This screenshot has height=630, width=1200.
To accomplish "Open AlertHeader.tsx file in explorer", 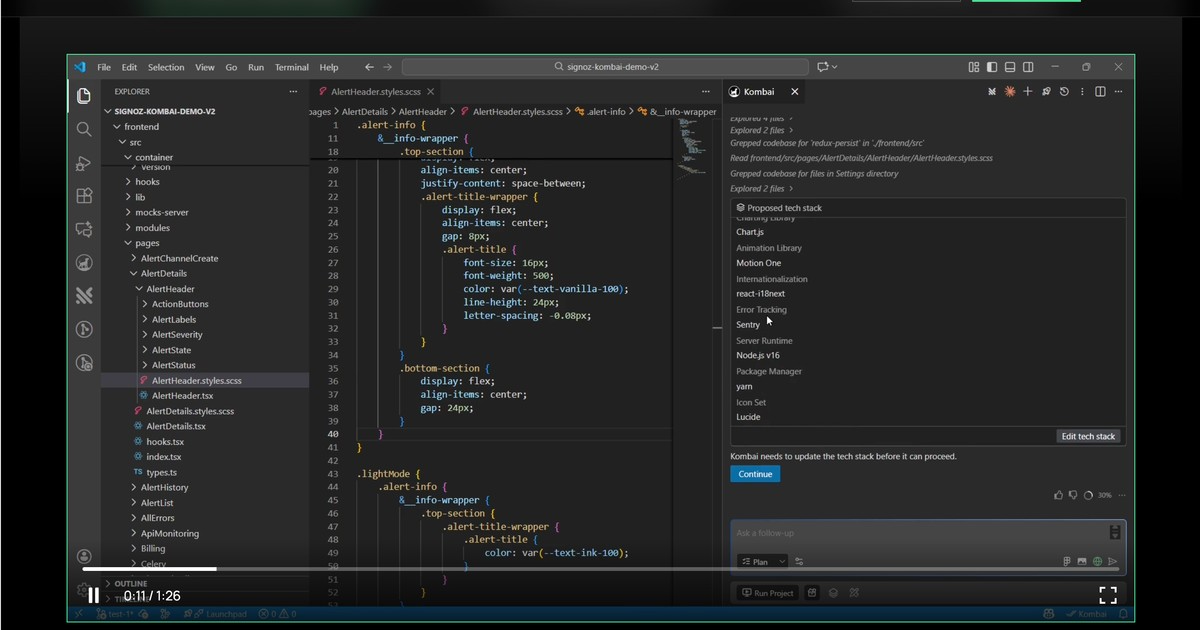I will [x=182, y=396].
